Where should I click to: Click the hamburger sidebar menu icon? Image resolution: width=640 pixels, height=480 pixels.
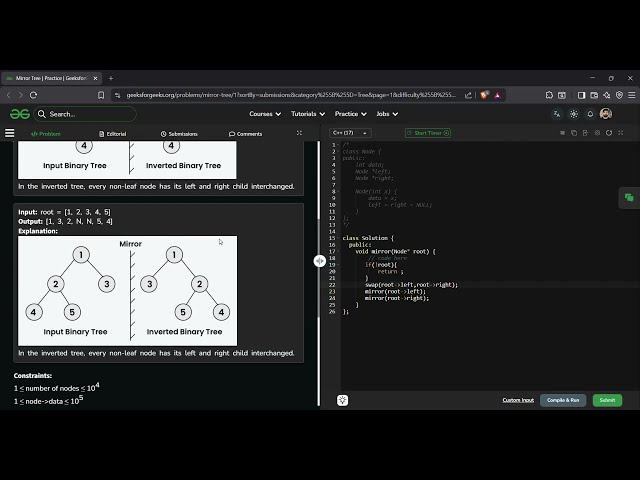(9, 133)
